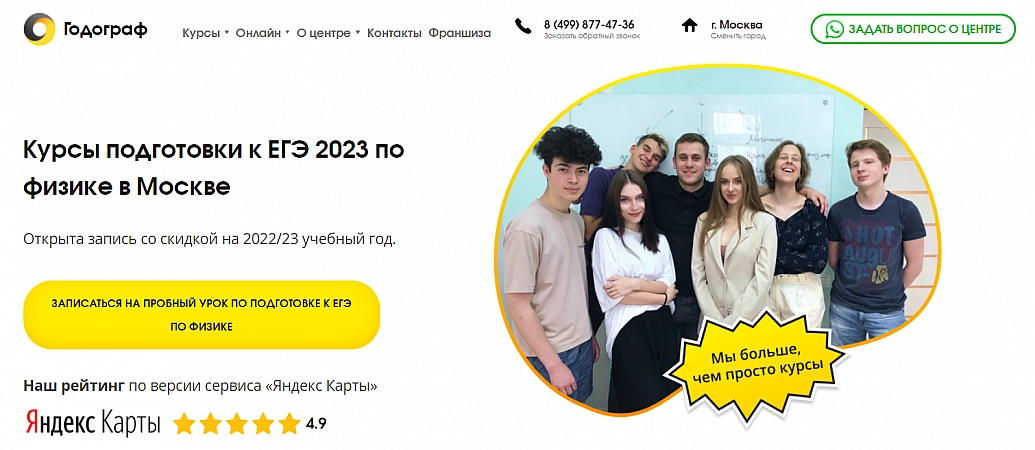Click the Яндекс Карты logo

[x=93, y=423]
